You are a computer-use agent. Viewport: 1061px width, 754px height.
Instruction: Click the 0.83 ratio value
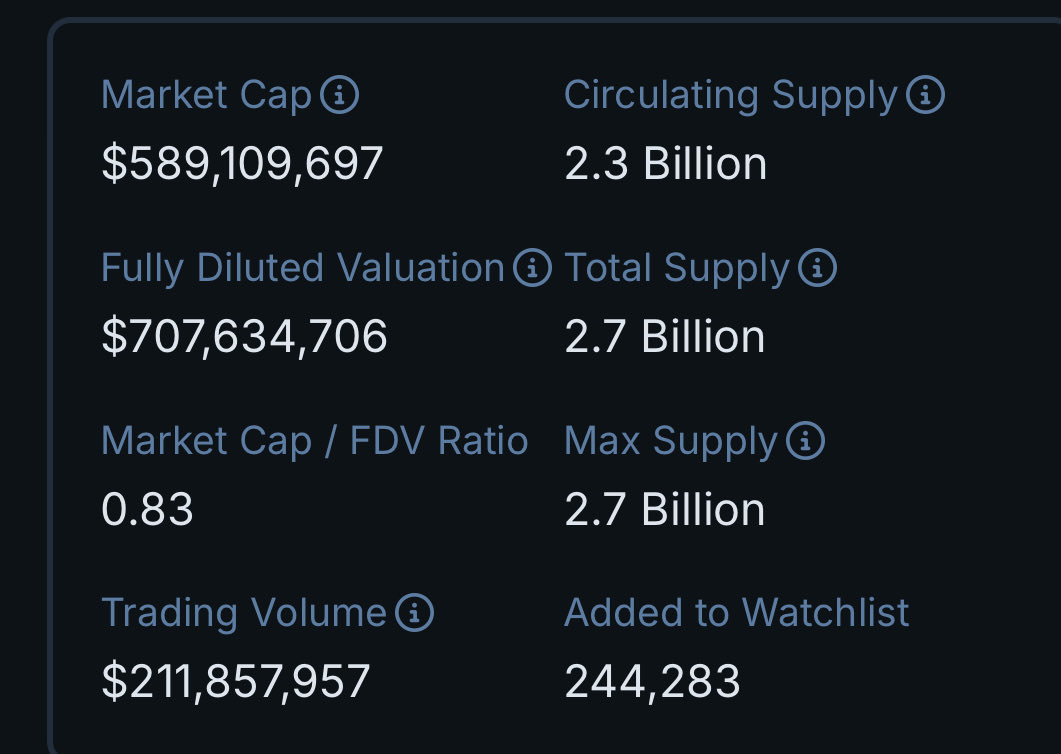(x=148, y=510)
